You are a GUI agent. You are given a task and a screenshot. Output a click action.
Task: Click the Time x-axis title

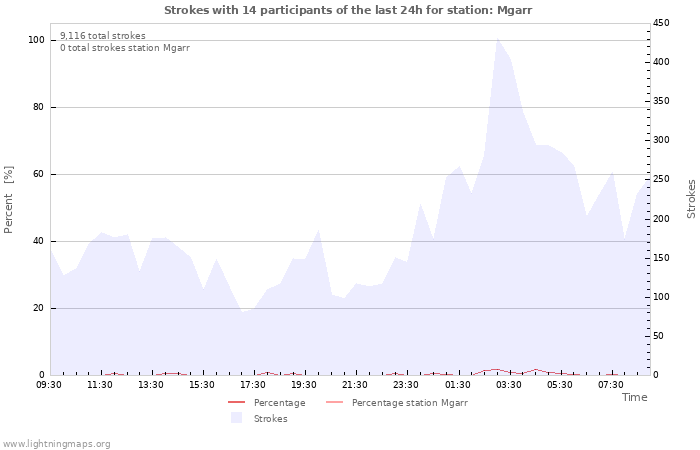pyautogui.click(x=634, y=397)
